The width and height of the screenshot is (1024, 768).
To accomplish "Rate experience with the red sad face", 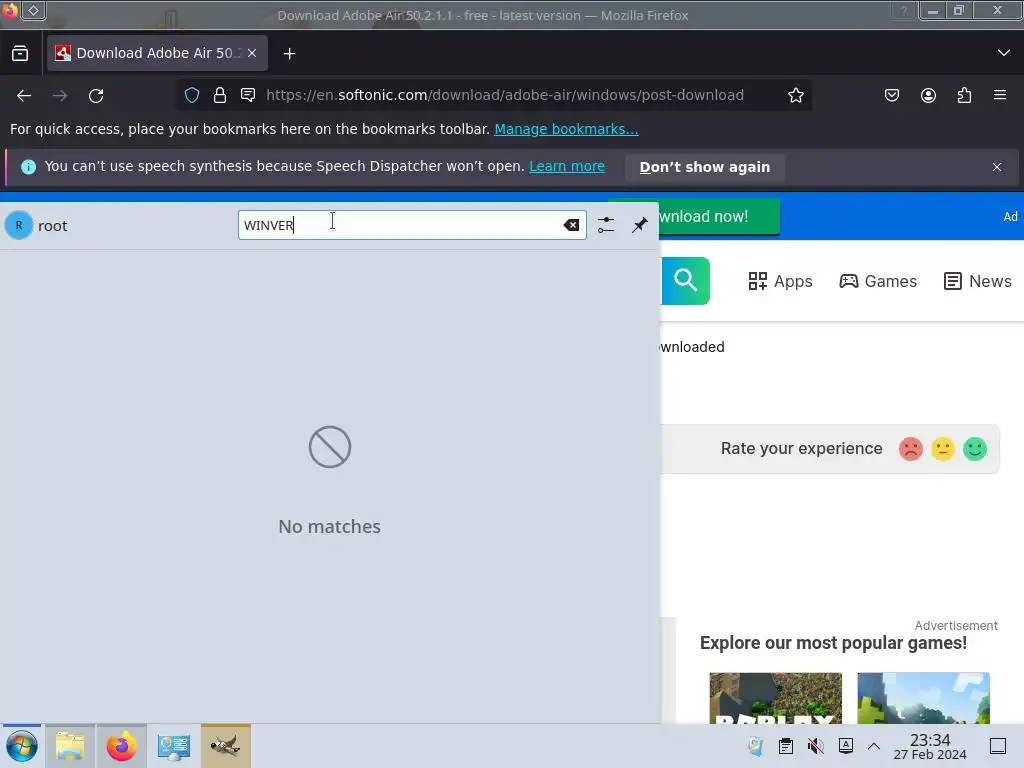I will (x=911, y=449).
